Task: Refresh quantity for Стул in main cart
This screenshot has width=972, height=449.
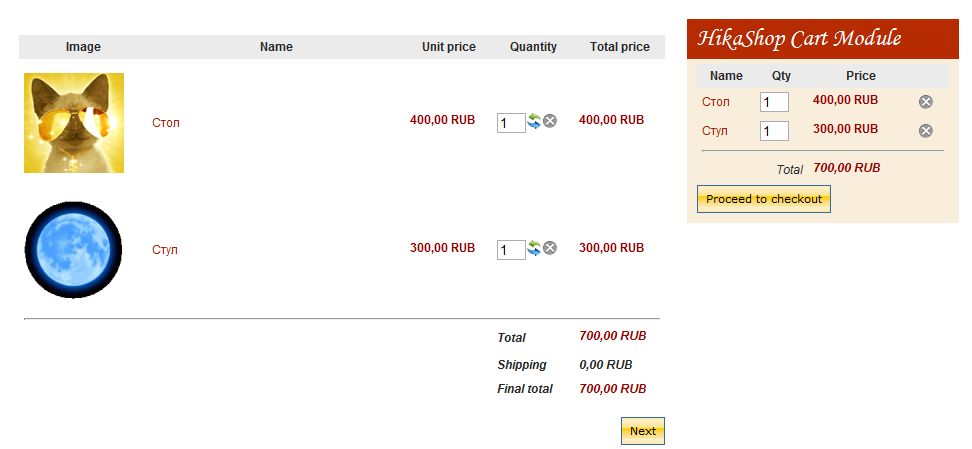Action: pyautogui.click(x=534, y=248)
